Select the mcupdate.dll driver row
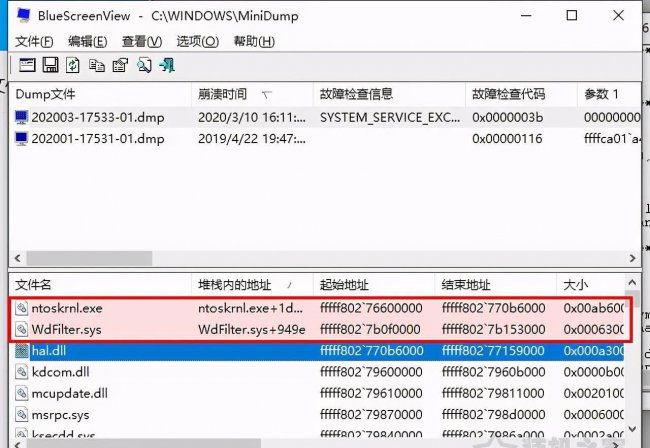The width and height of the screenshot is (650, 448). [317, 393]
